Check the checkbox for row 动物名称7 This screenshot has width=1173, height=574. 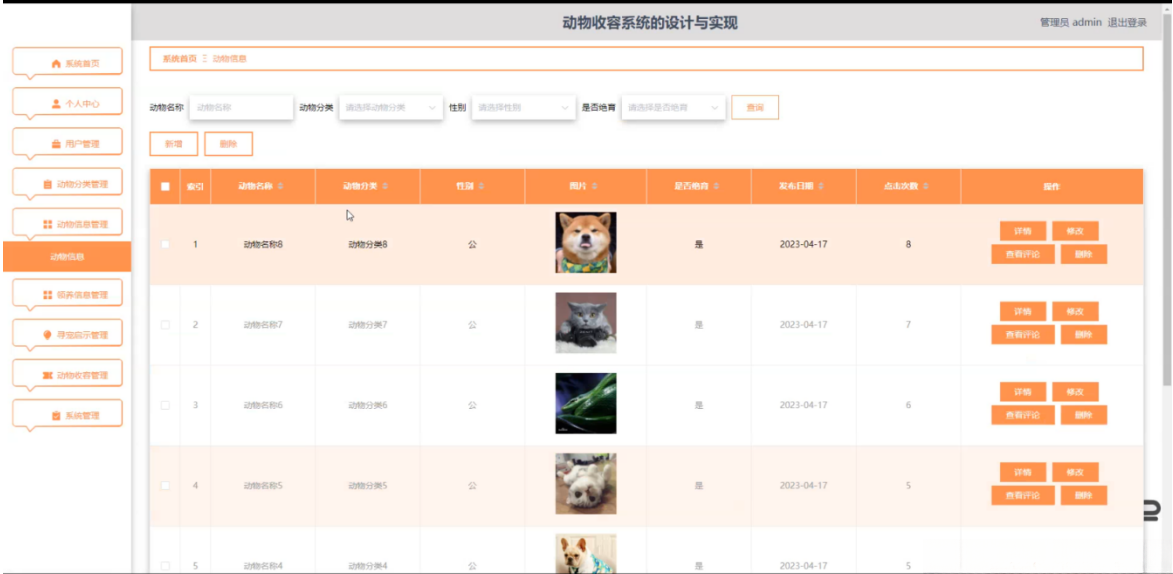pos(165,325)
